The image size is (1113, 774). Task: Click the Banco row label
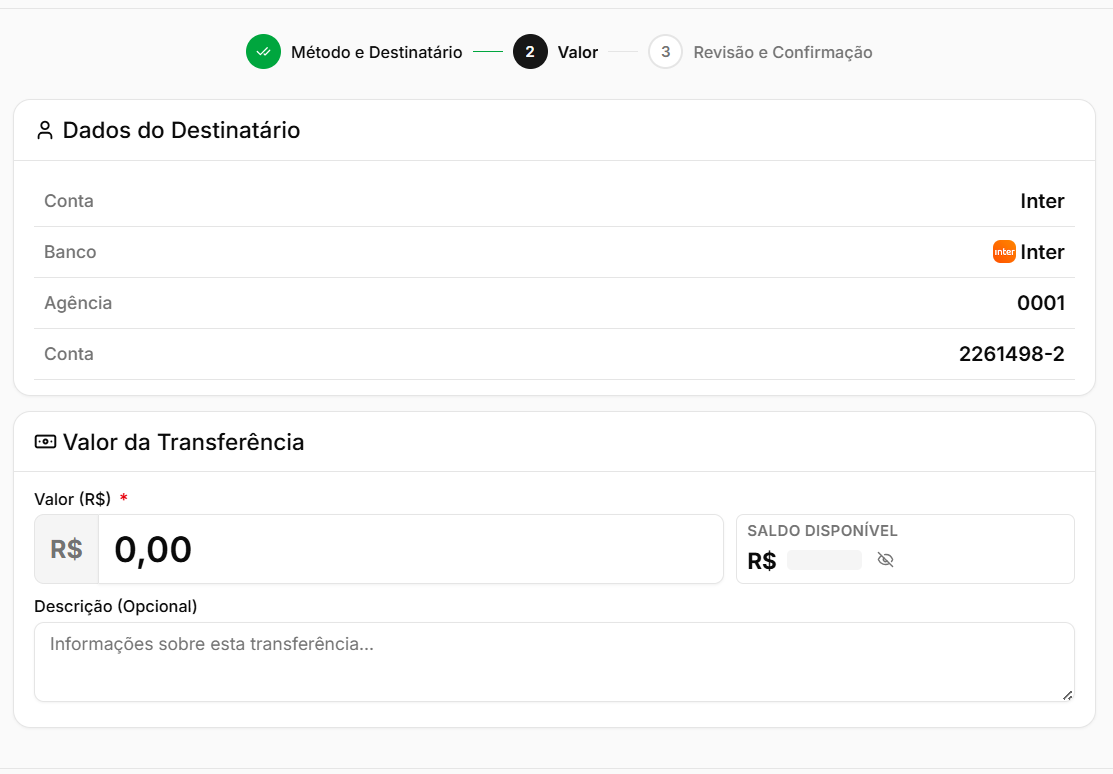click(70, 252)
